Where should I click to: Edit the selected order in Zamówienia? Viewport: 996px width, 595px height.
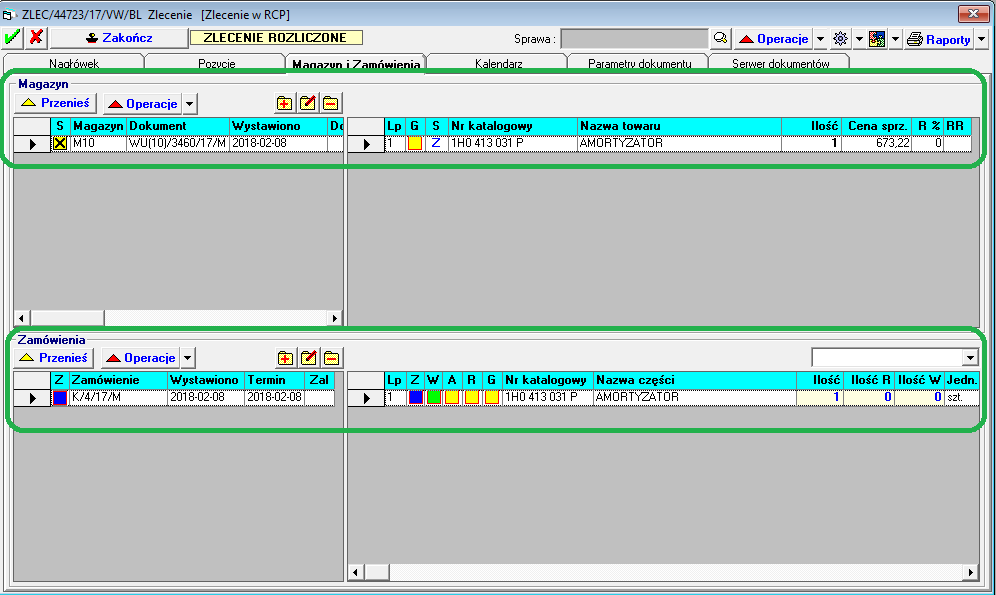click(308, 358)
